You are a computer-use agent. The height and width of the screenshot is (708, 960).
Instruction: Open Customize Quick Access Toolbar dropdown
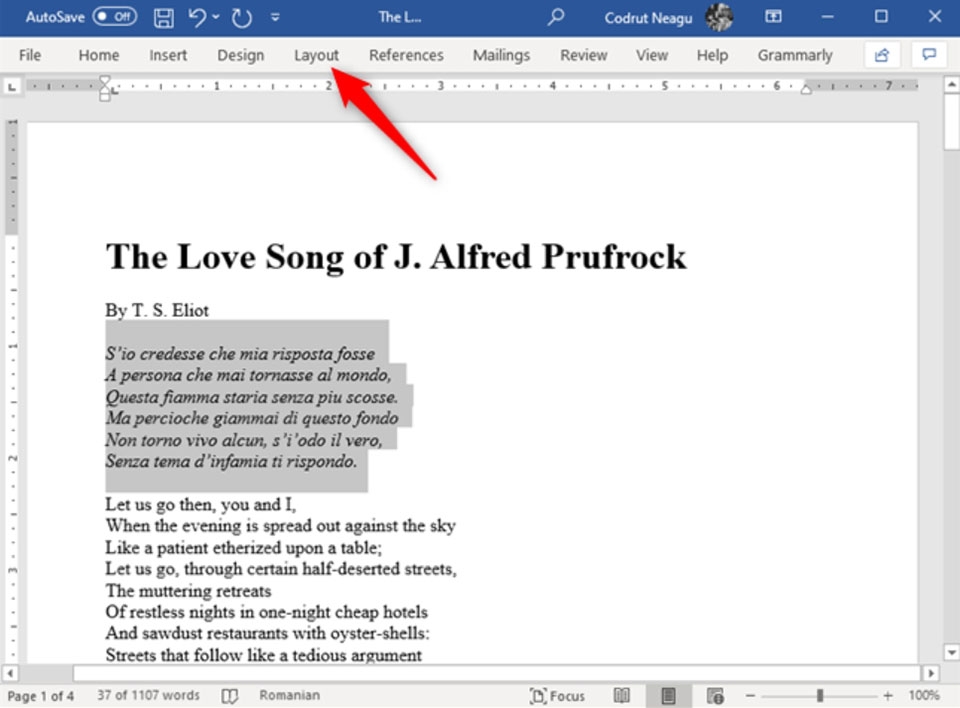tap(275, 17)
